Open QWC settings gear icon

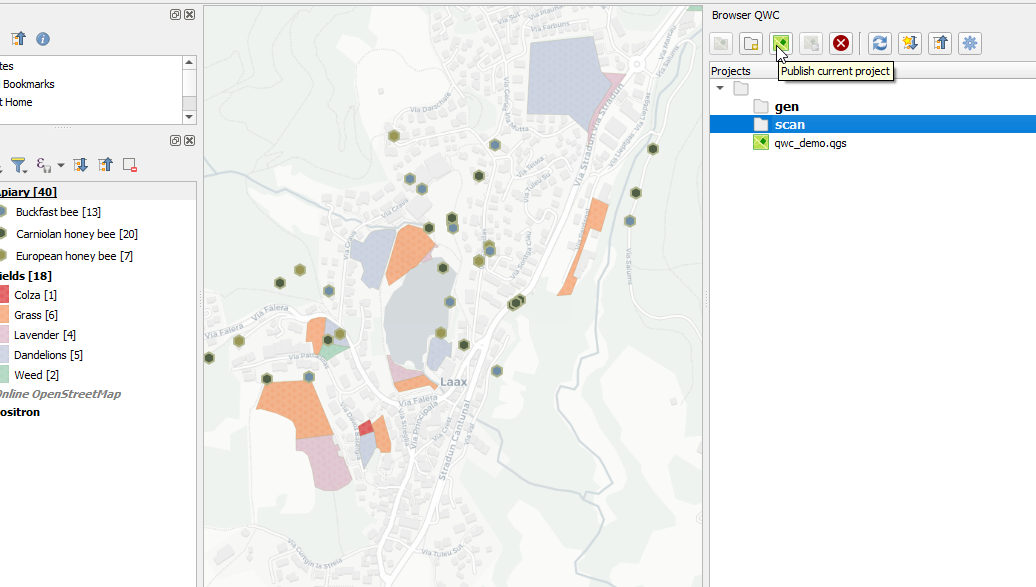[x=969, y=43]
